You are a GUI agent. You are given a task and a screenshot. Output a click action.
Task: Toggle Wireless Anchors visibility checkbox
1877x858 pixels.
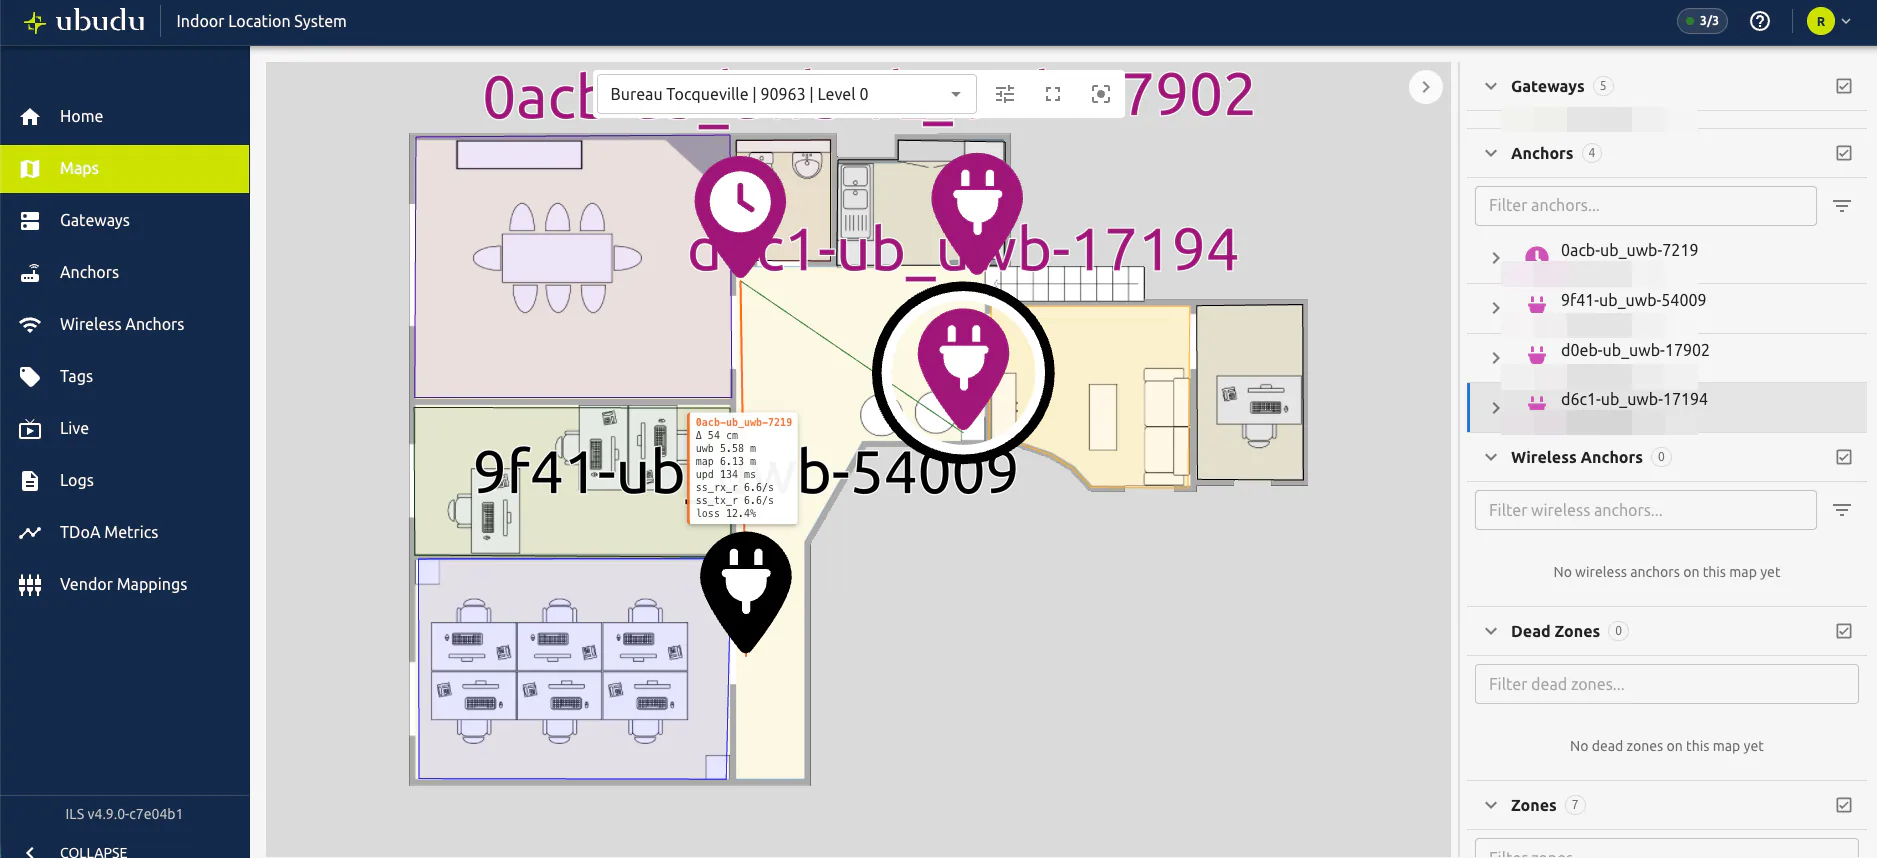[x=1844, y=457]
